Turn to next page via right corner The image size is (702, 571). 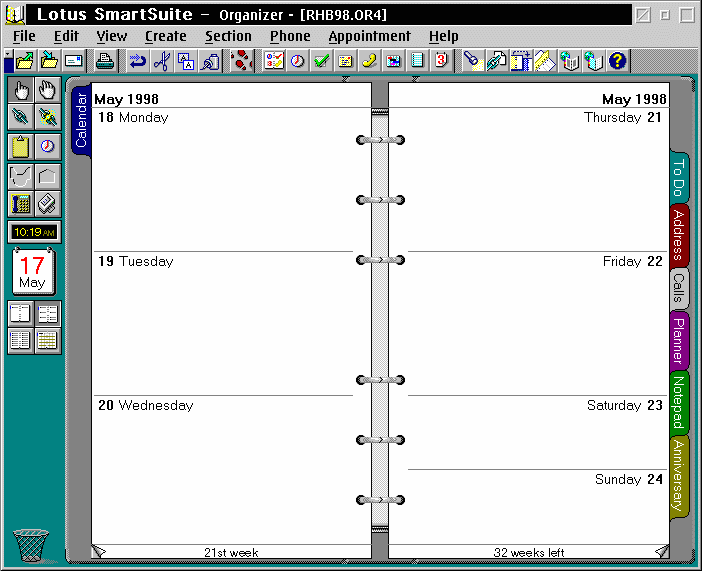point(661,550)
